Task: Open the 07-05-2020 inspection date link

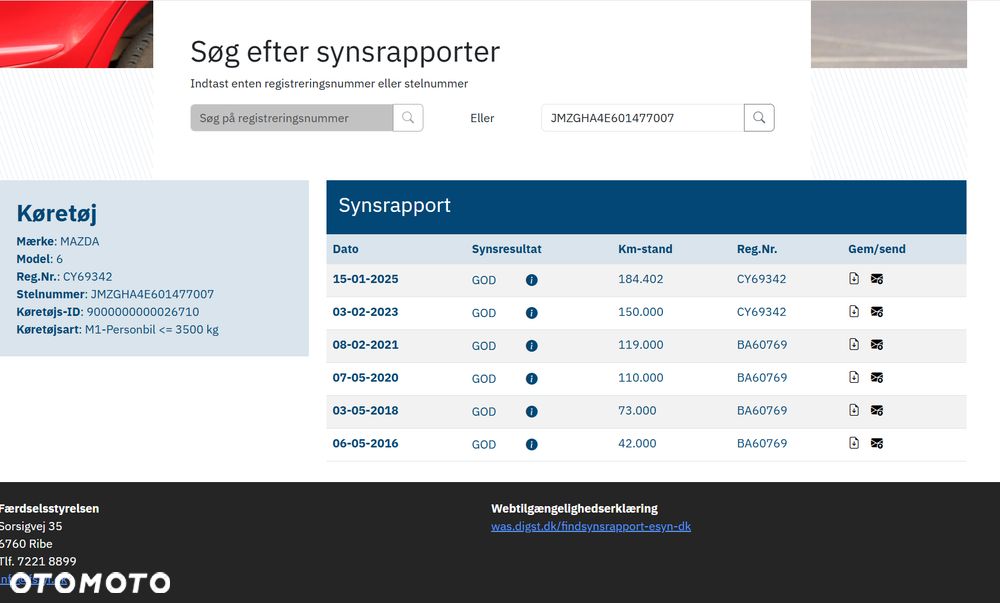Action: point(365,378)
